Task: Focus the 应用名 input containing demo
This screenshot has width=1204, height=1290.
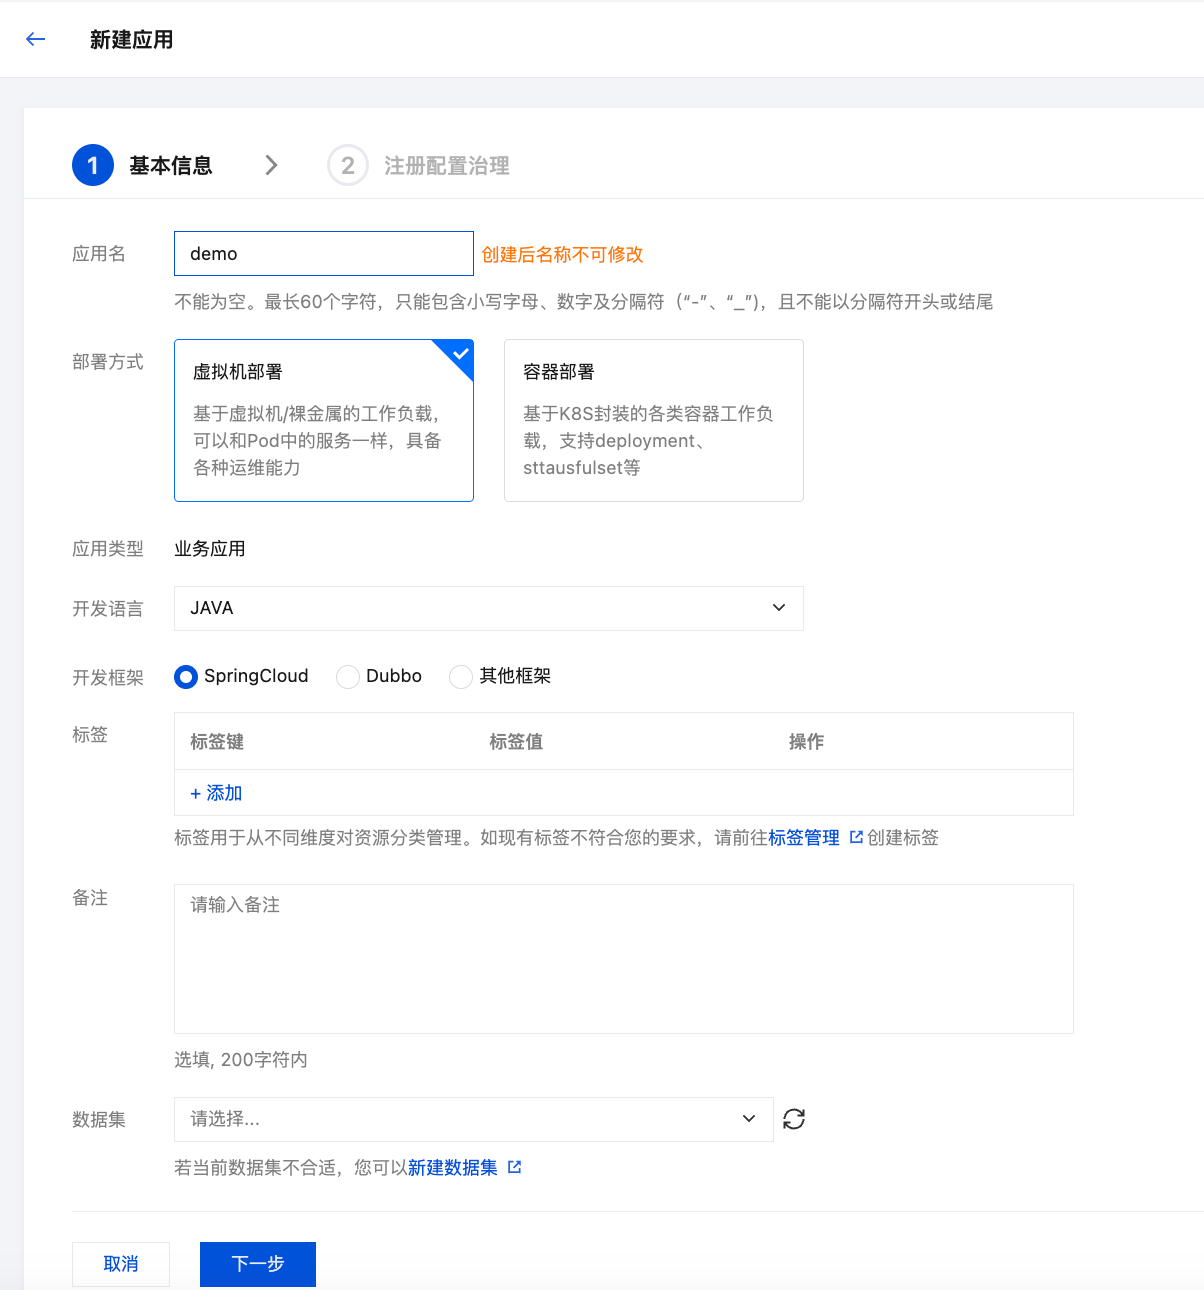Action: [x=324, y=254]
